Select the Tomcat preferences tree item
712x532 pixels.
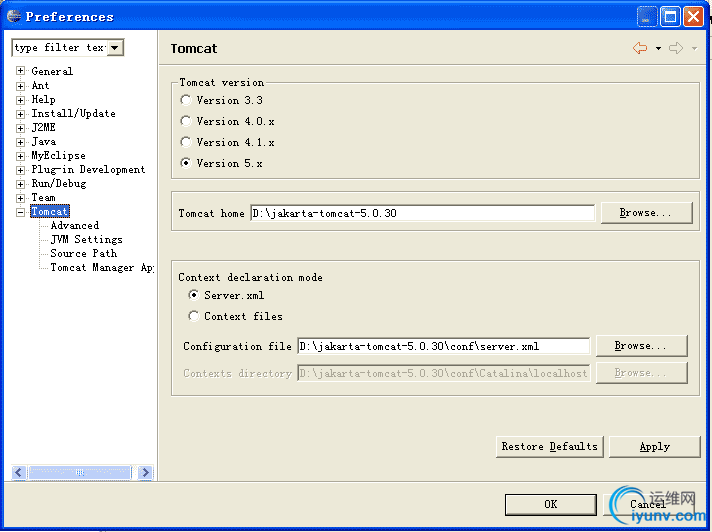[49, 212]
